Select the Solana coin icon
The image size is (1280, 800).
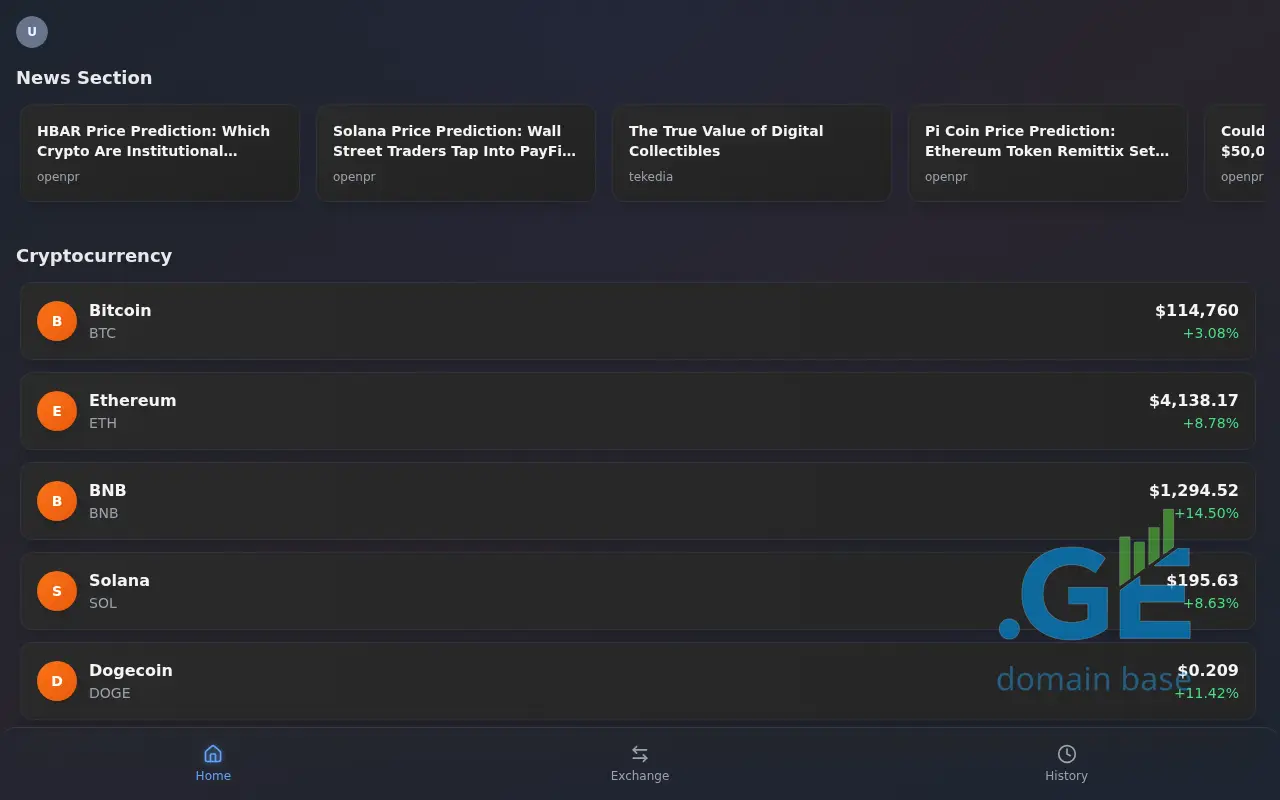pos(57,591)
